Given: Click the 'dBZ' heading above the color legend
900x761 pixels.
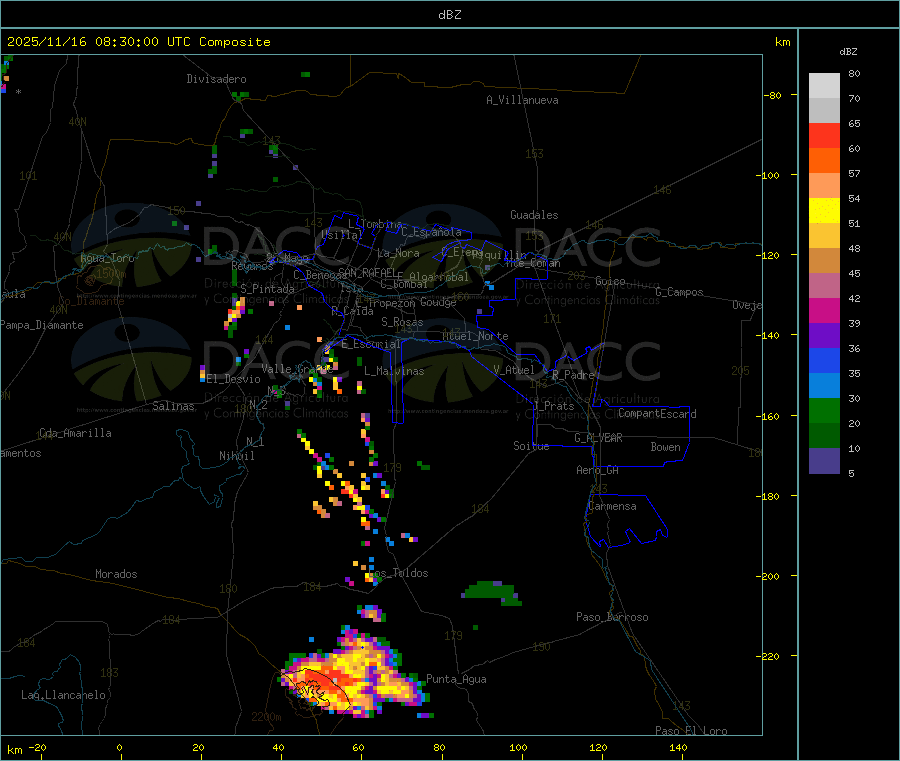Looking at the screenshot, I should click(848, 52).
